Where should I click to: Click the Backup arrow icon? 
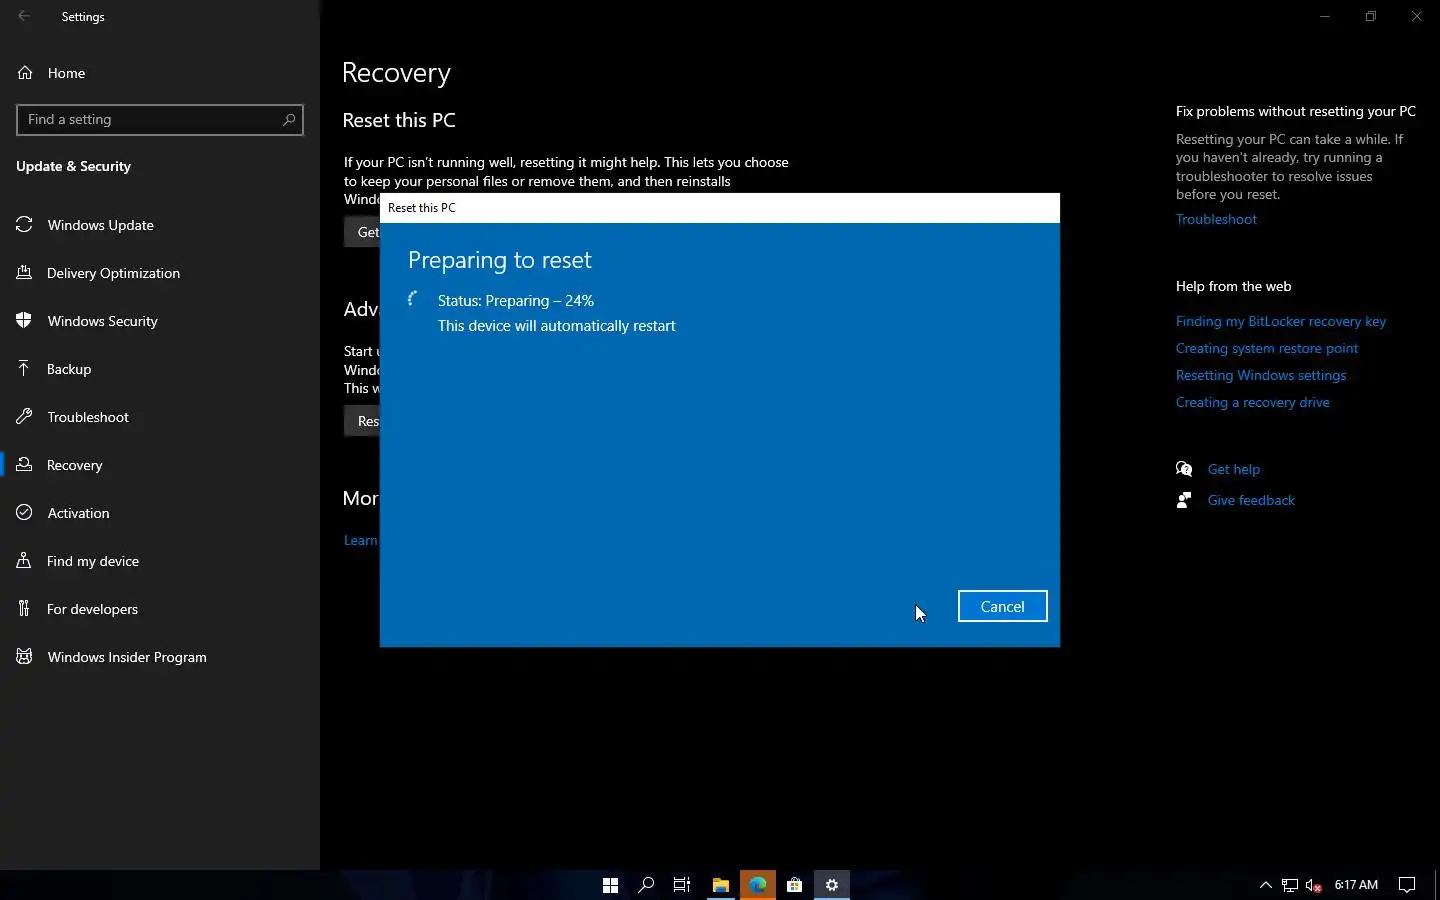25,369
